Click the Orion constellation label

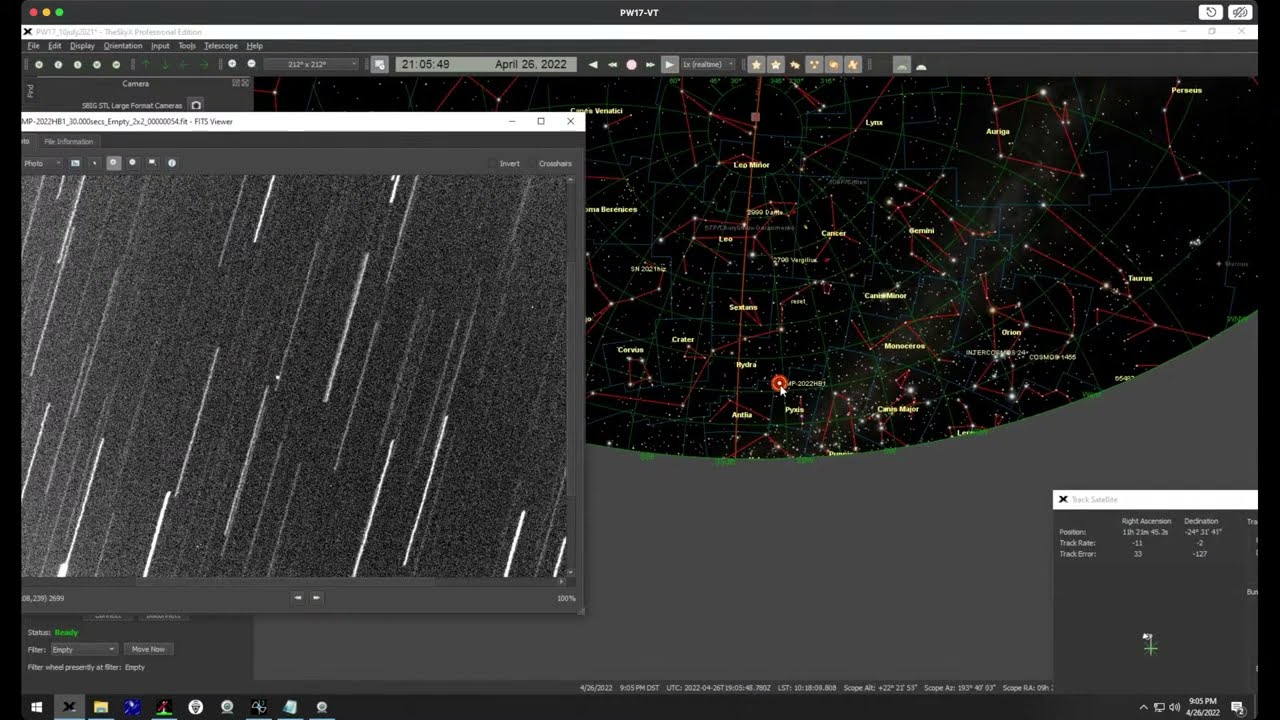coord(1012,332)
